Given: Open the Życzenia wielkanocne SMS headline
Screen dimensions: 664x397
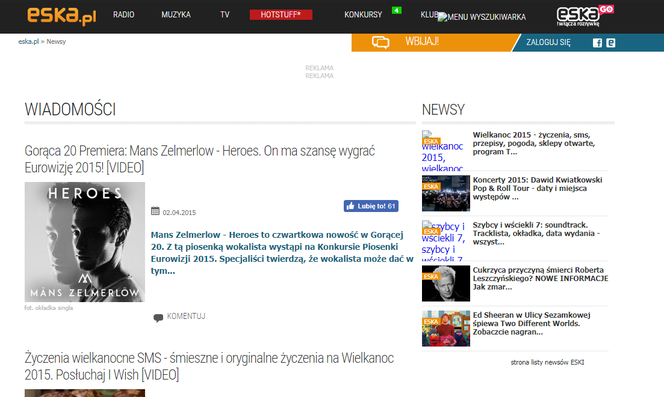Looking at the screenshot, I should coord(209,366).
